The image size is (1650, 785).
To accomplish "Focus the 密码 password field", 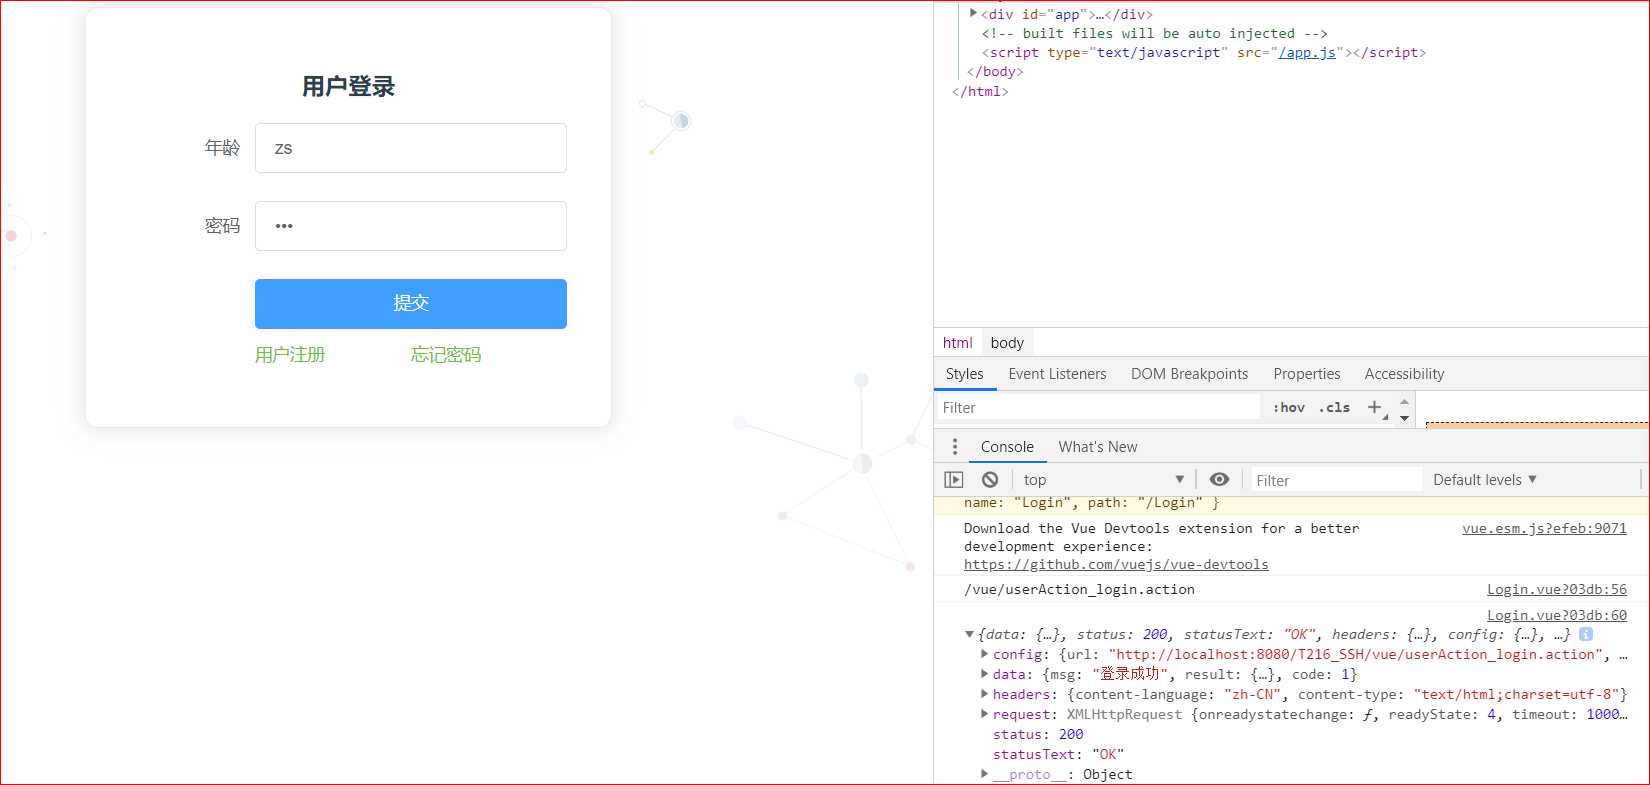I will 411,226.
